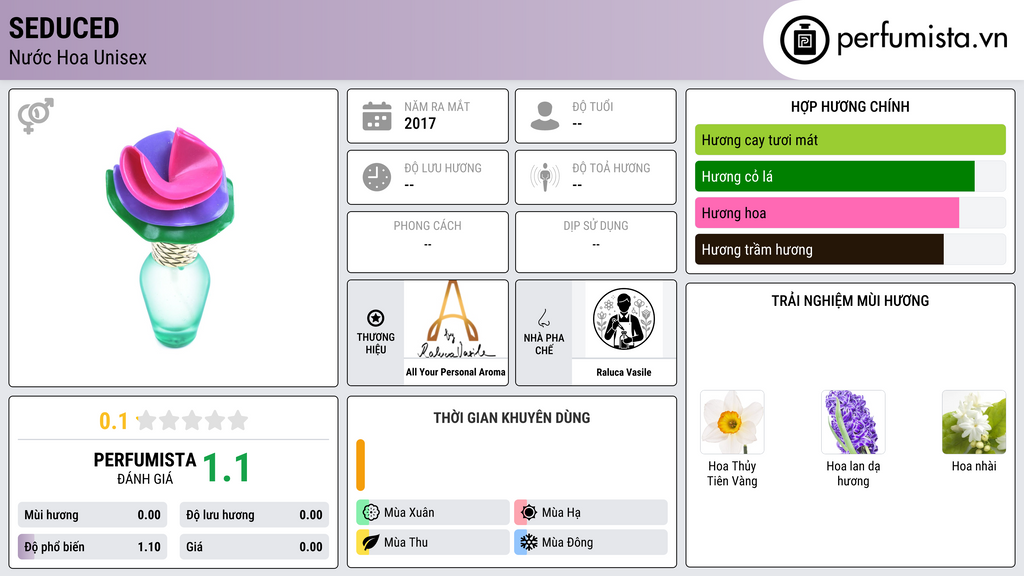Image resolution: width=1024 pixels, height=576 pixels.
Task: Click the five-star rating row
Action: pos(192,421)
